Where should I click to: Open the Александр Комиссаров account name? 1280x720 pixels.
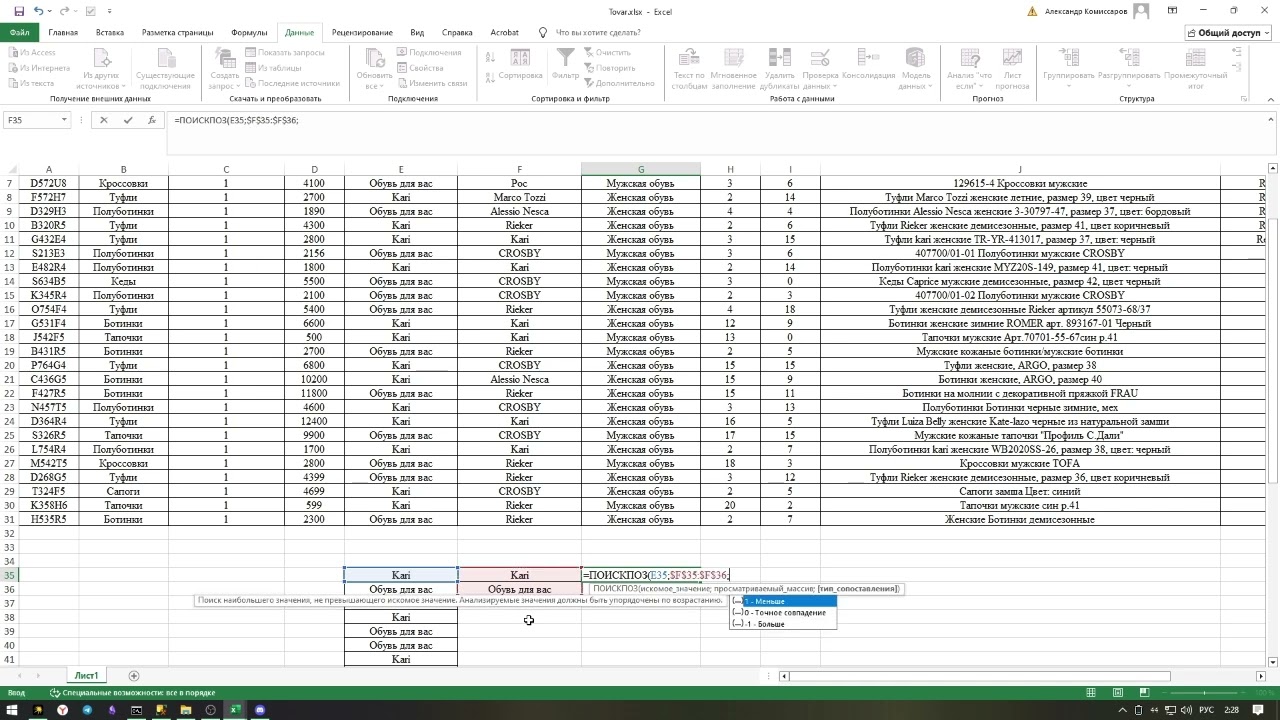click(x=1085, y=12)
